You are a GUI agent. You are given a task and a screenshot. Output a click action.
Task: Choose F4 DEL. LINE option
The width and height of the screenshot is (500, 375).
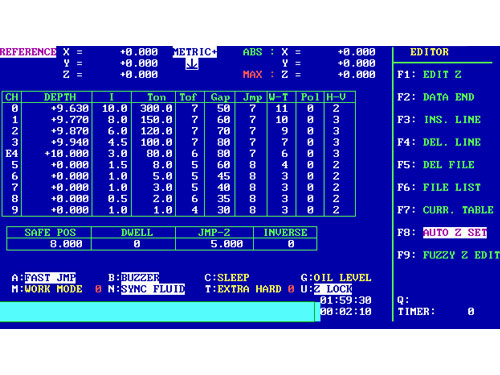coord(439,142)
